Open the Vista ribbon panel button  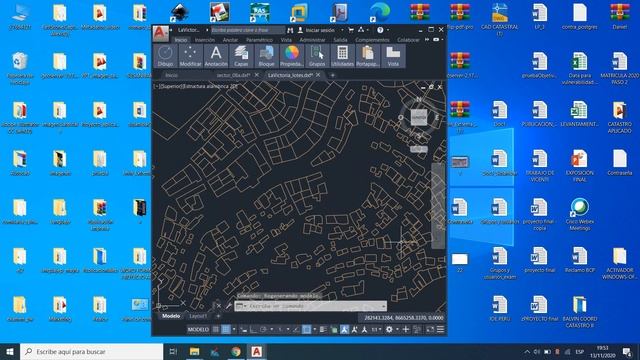pos(393,56)
